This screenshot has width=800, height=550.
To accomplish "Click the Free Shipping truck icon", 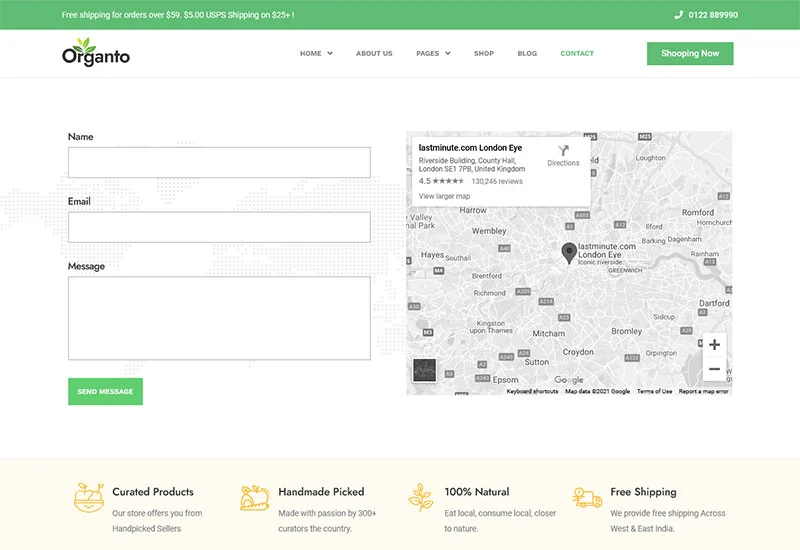I will click(587, 497).
